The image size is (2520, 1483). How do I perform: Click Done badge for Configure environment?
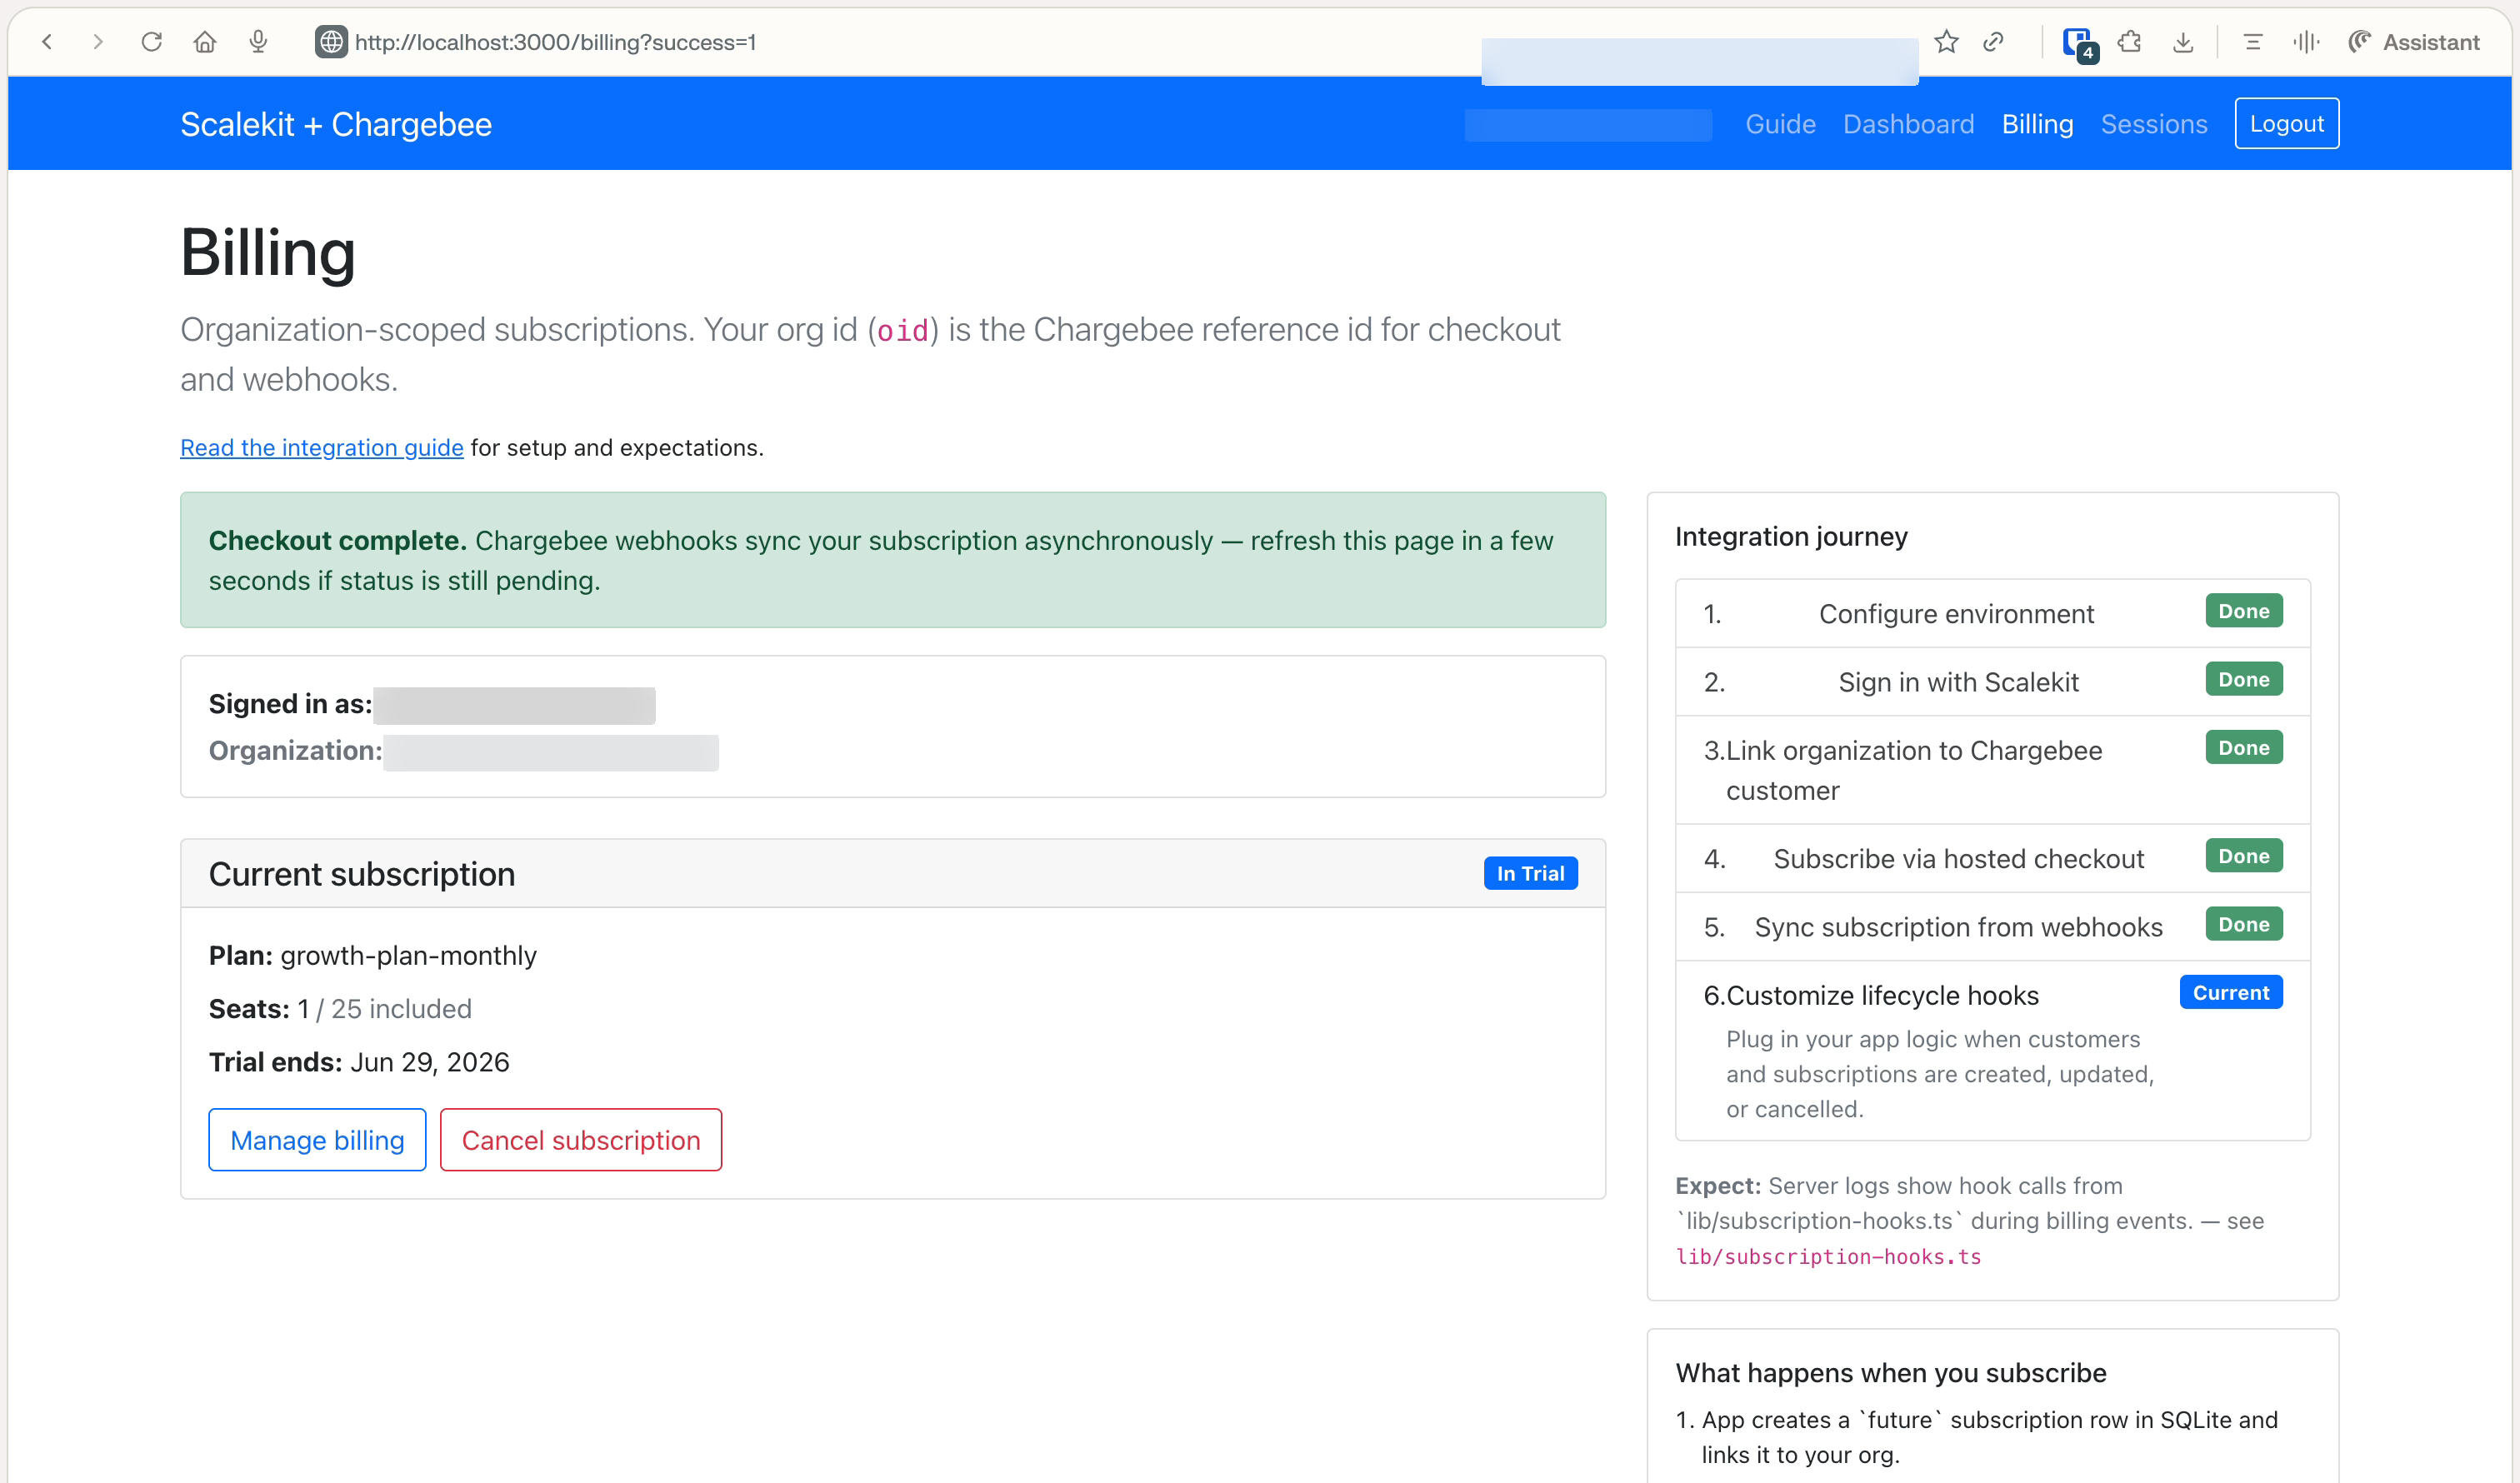(x=2244, y=611)
